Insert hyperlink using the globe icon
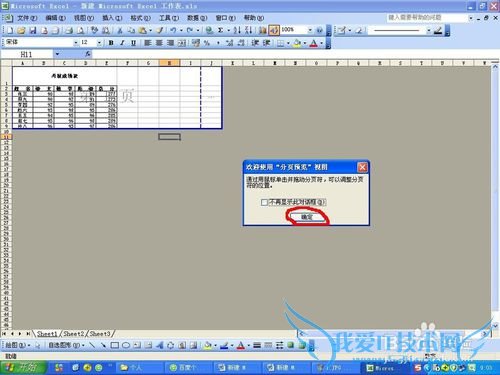This screenshot has width=500, height=375. click(209, 31)
